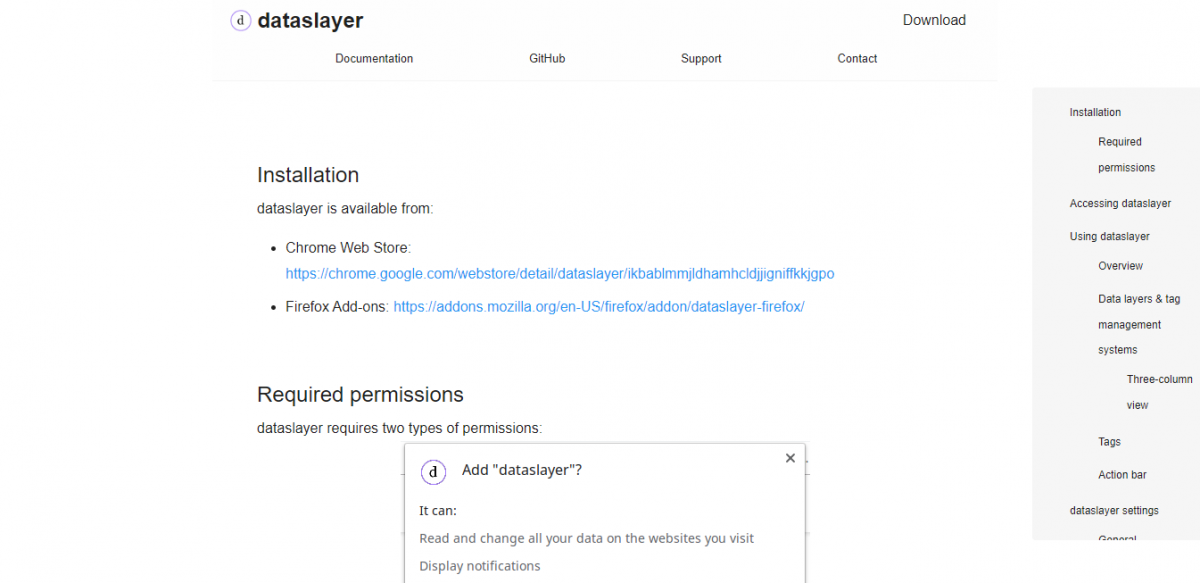Screen dimensions: 1200x583
Task: Open the Firefox Add-ons link
Action: pyautogui.click(x=598, y=306)
